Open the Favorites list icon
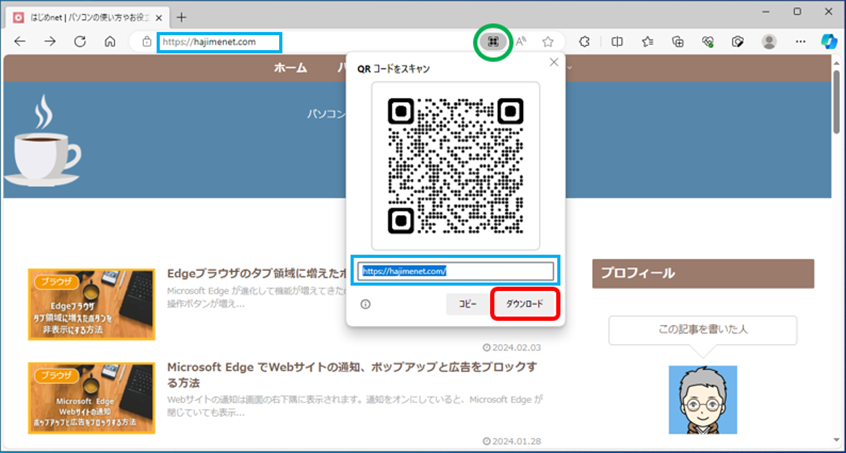 pos(648,42)
